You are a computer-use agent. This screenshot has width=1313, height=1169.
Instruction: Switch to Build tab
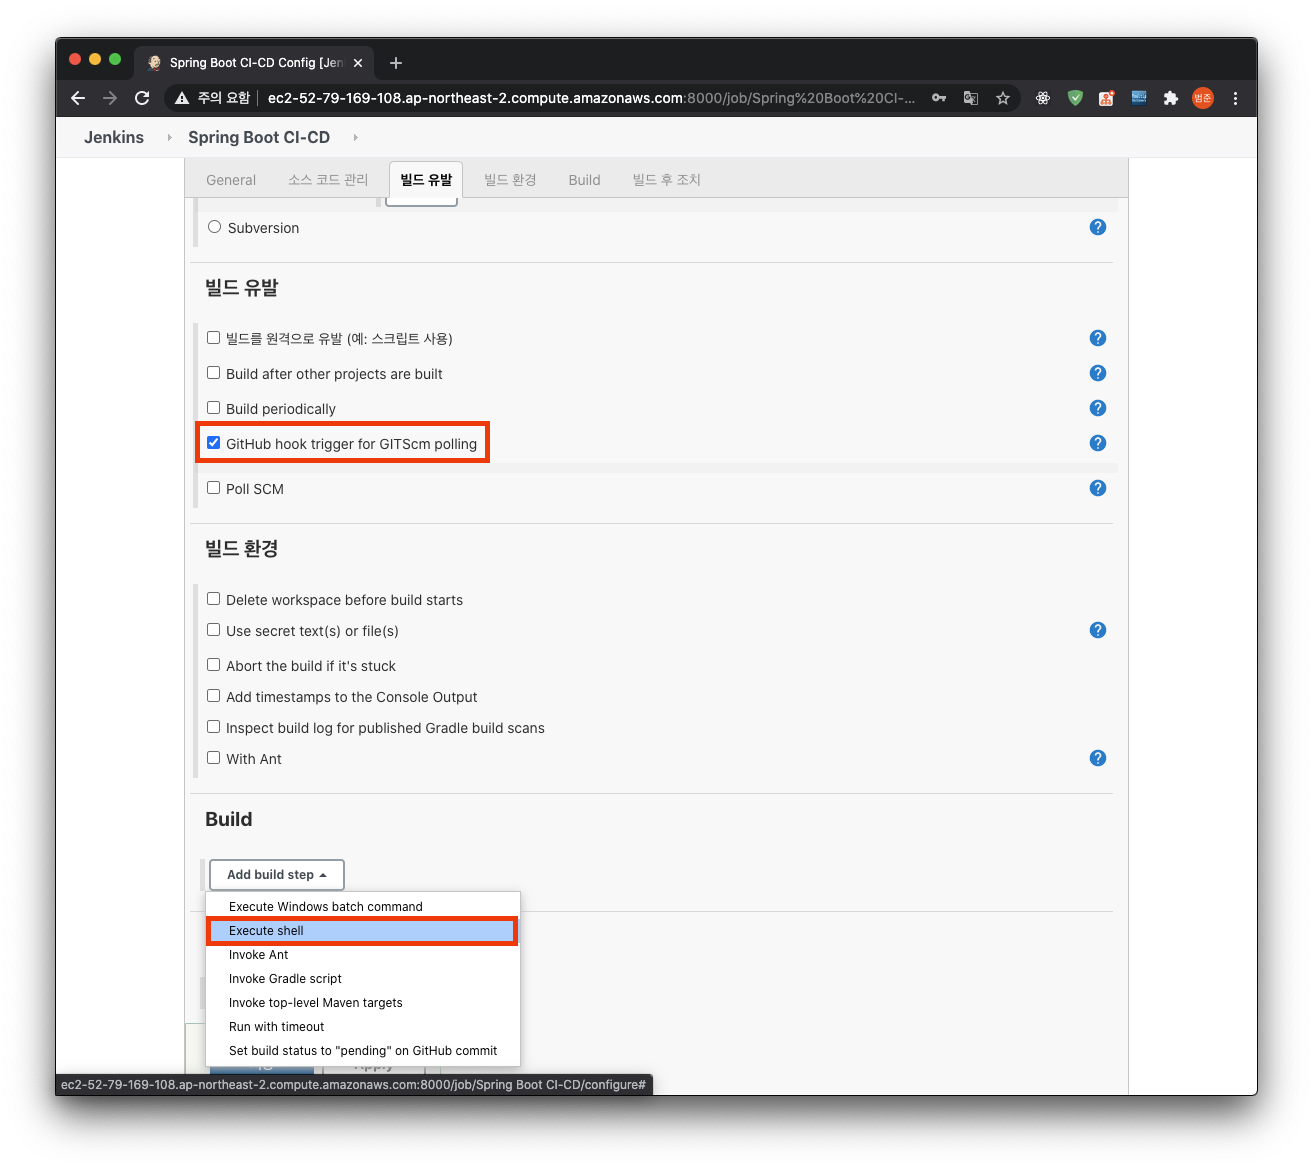[x=584, y=180]
